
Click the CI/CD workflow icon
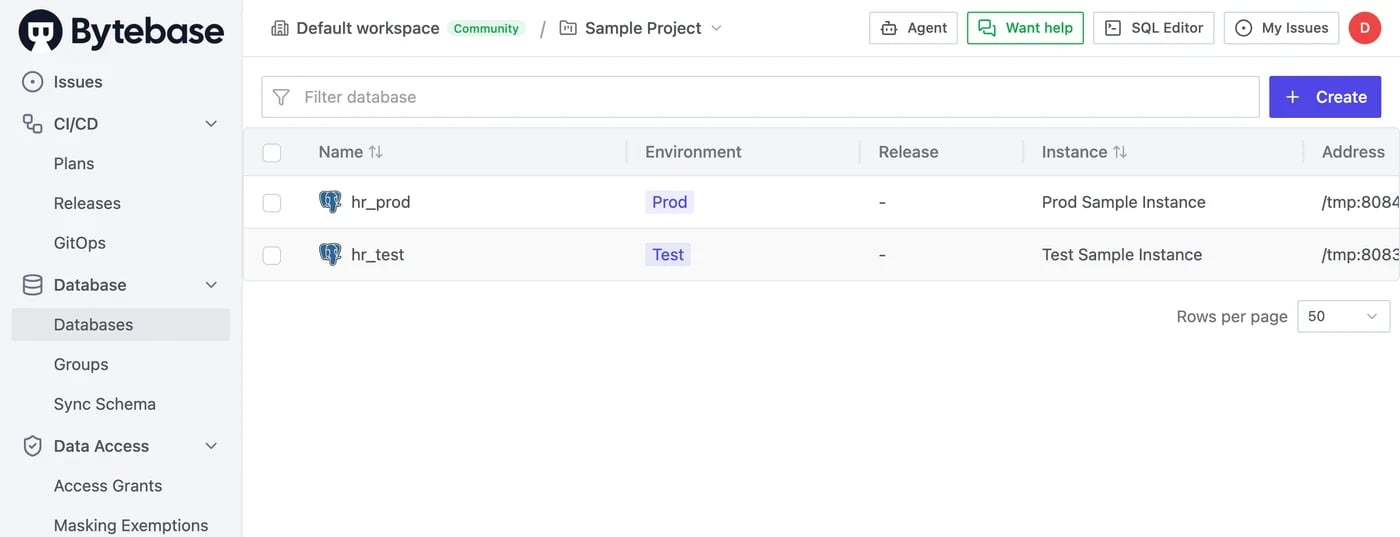click(33, 124)
